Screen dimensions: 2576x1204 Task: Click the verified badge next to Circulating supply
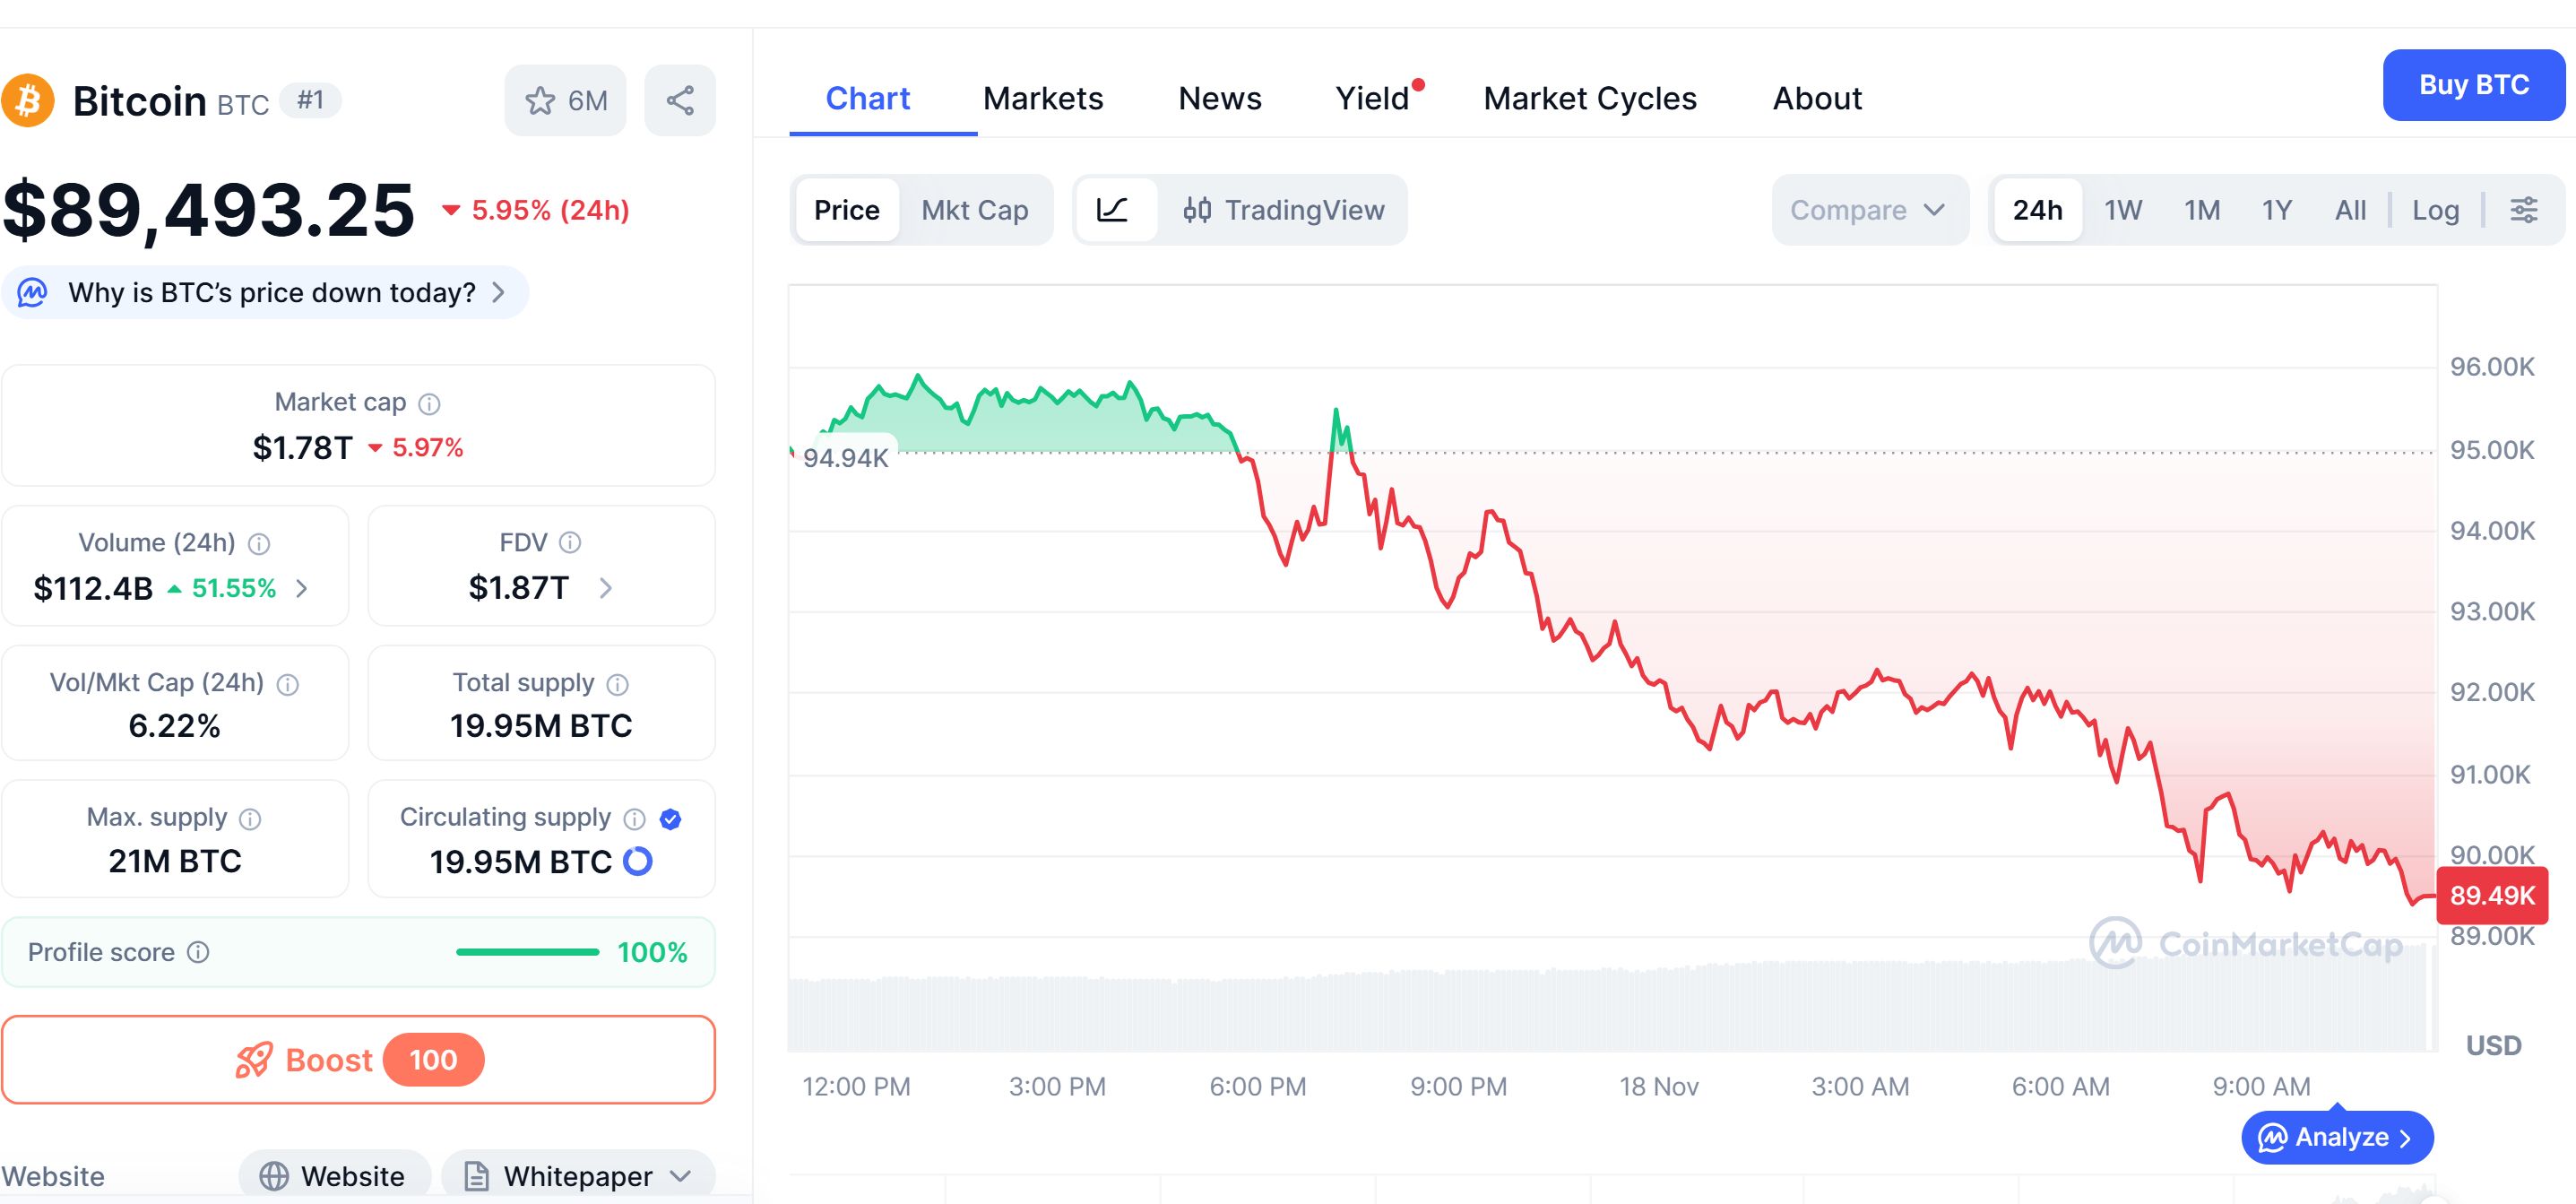click(672, 818)
